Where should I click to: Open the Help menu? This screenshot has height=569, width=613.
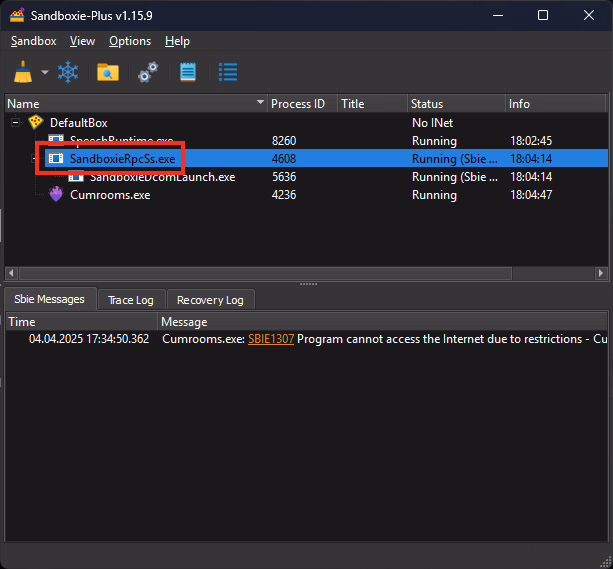pyautogui.click(x=177, y=41)
